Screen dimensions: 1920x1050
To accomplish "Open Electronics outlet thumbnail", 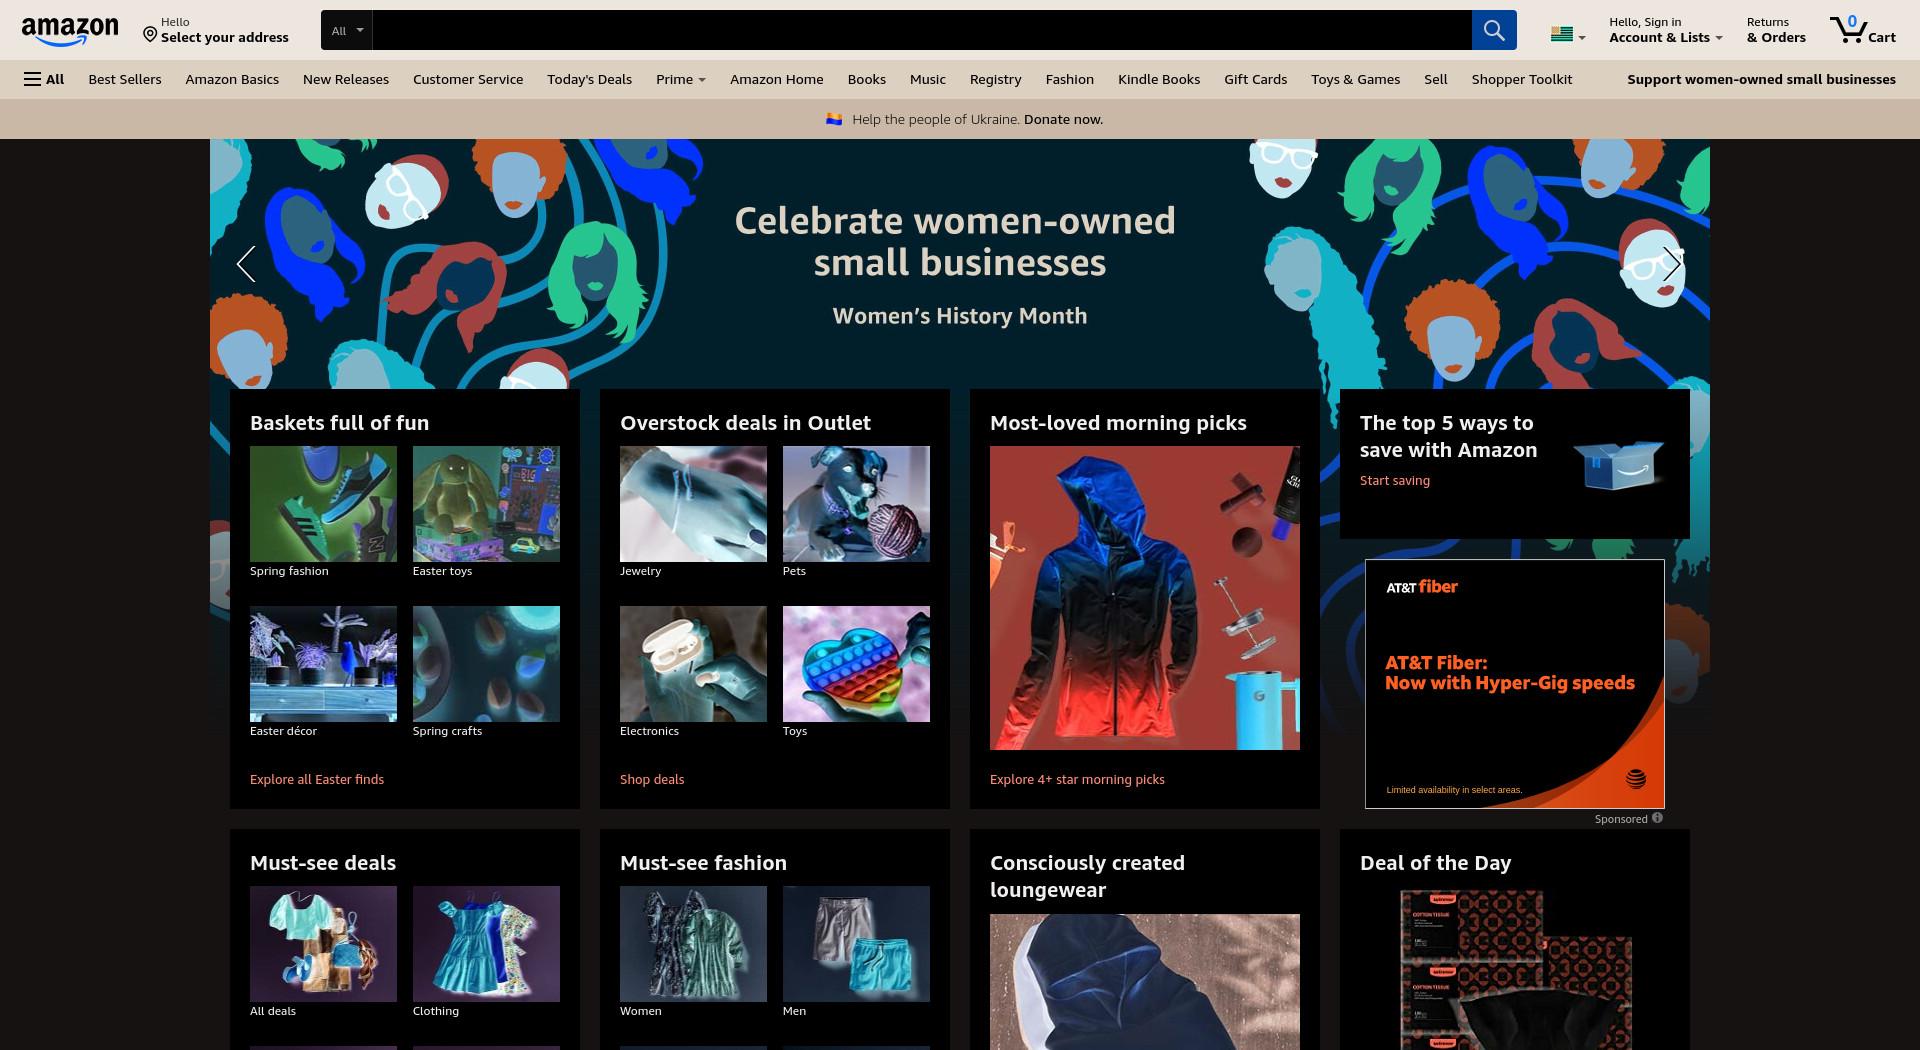I will click(693, 664).
